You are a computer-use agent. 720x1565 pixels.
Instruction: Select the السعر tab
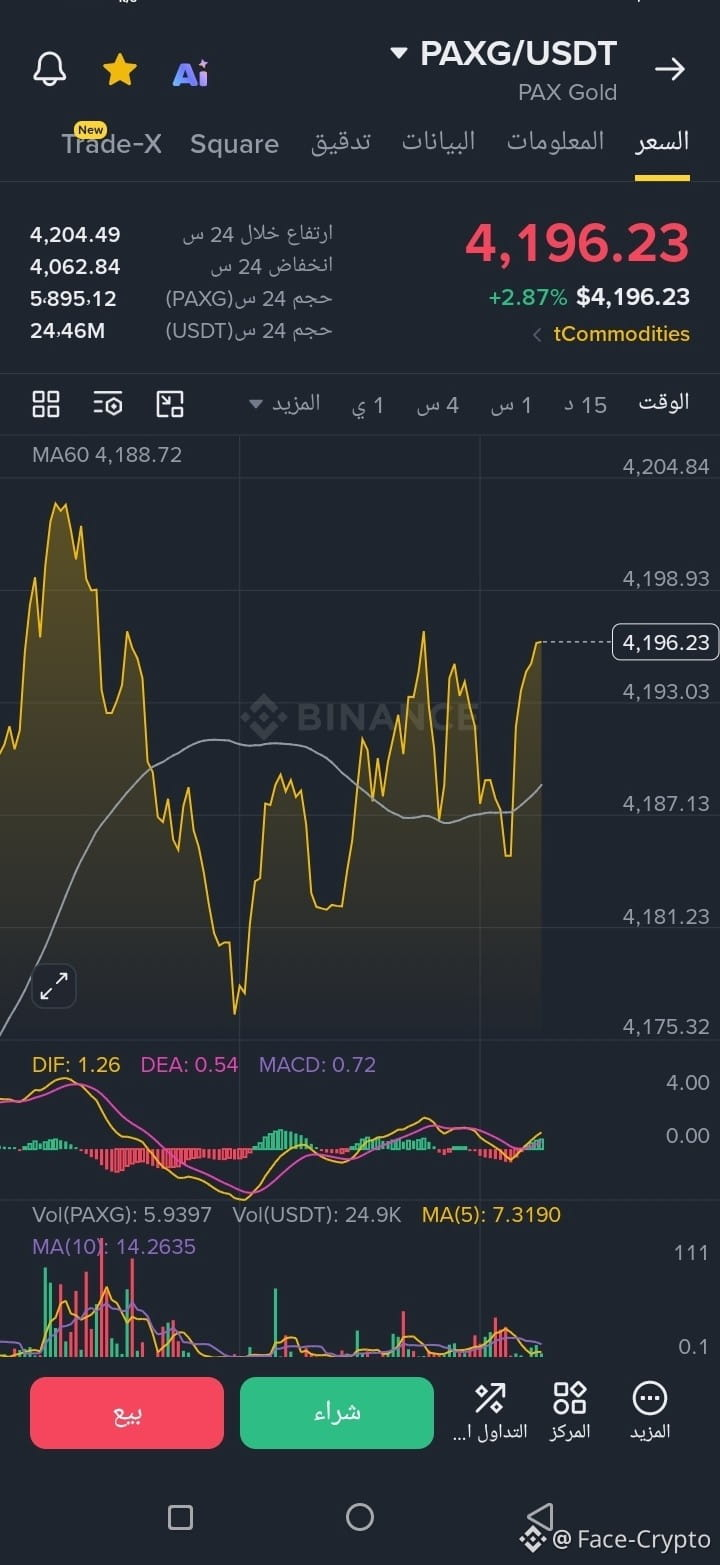(662, 141)
